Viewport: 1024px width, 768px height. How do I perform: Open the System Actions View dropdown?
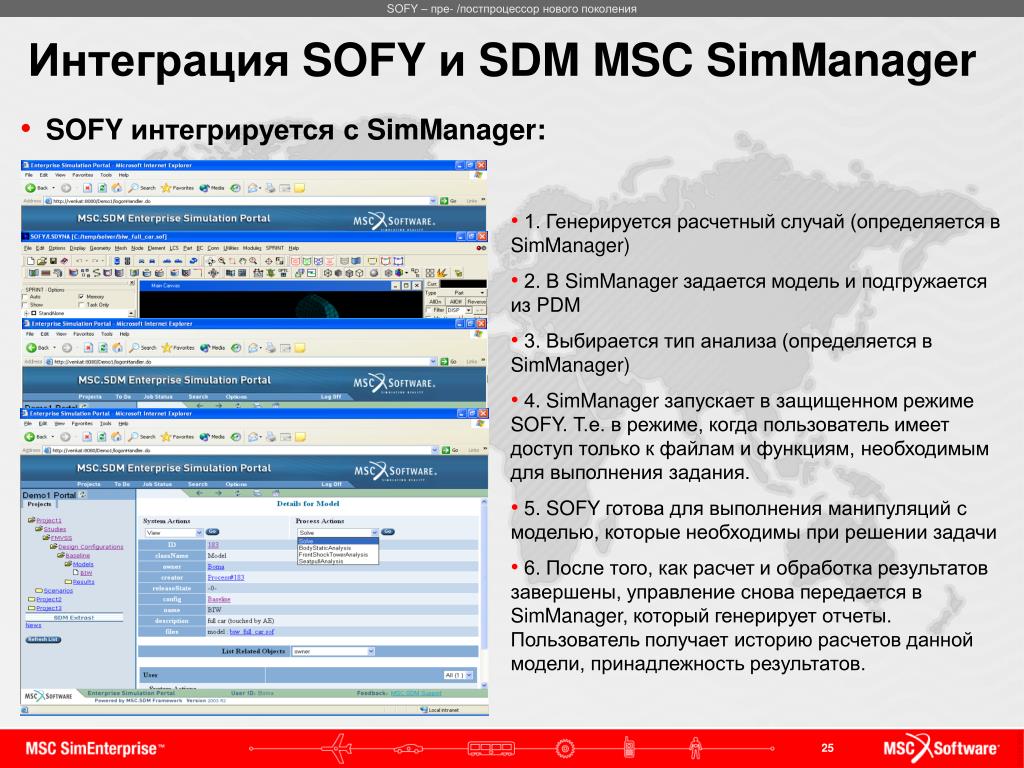click(173, 533)
